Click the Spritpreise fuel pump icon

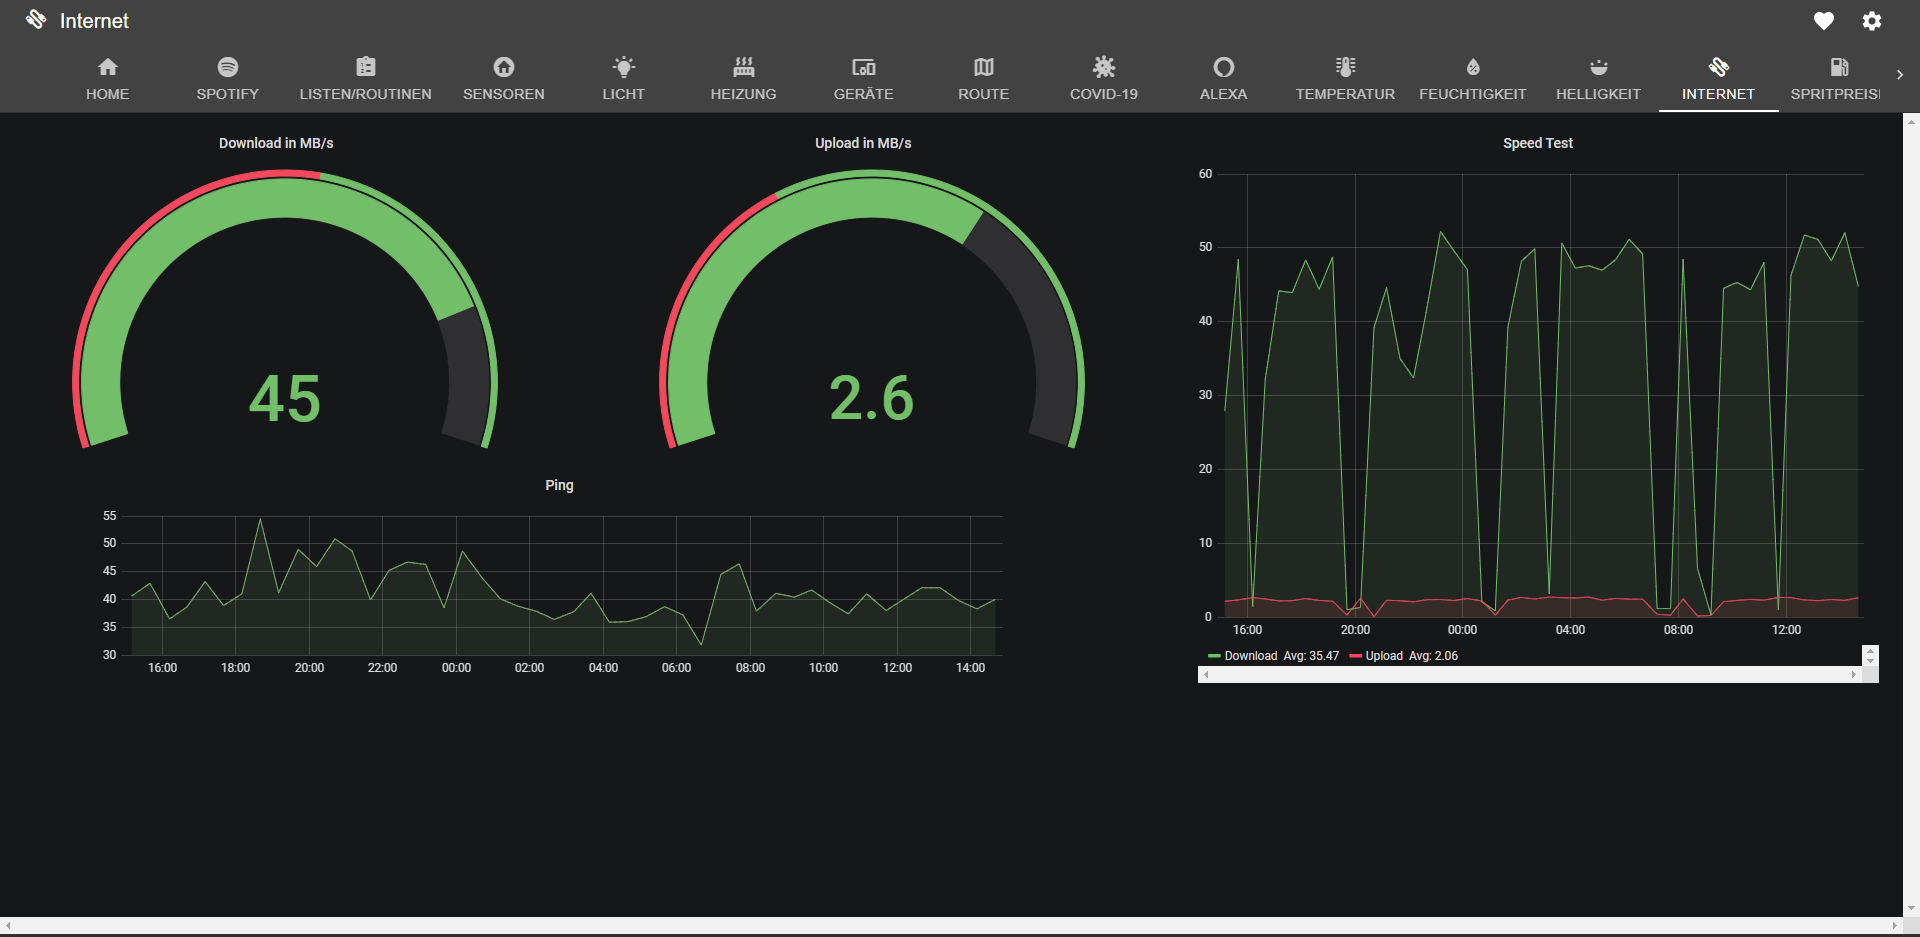[1839, 67]
